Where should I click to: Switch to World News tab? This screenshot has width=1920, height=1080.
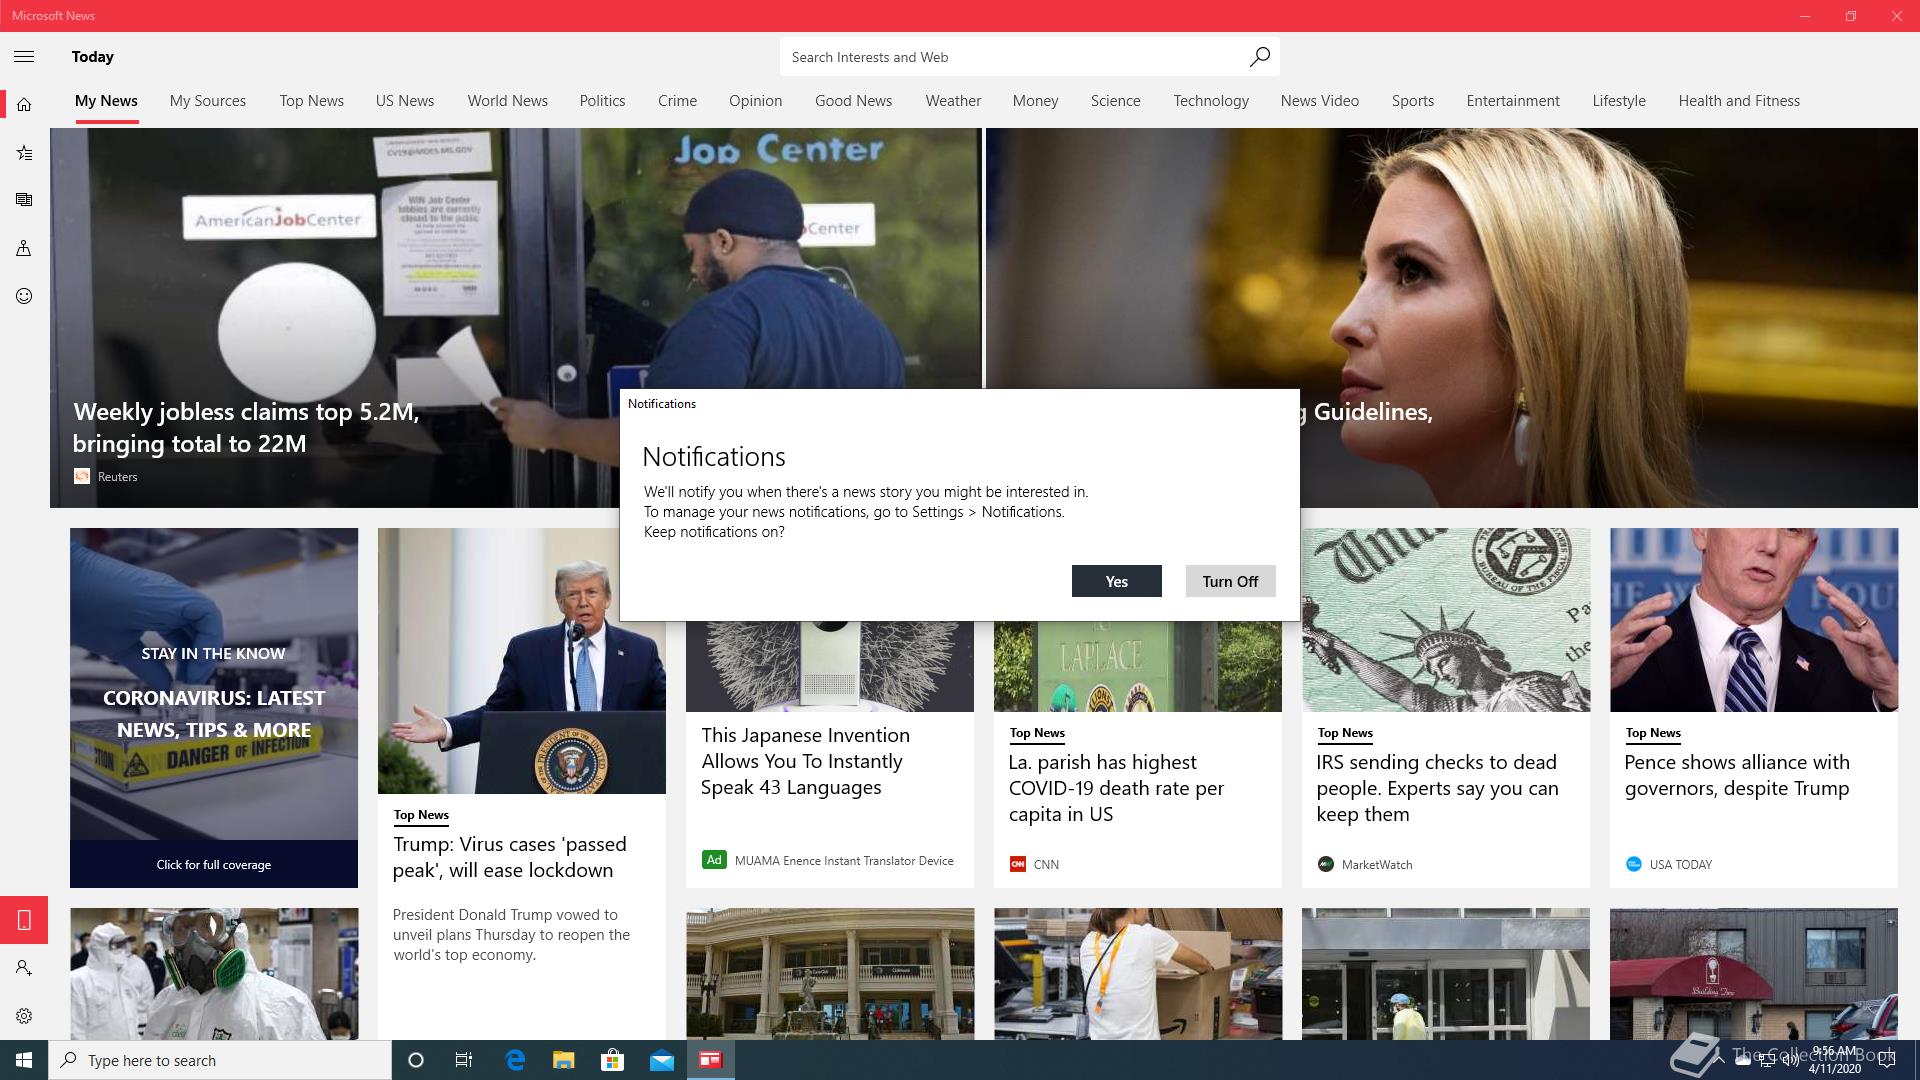(x=508, y=101)
